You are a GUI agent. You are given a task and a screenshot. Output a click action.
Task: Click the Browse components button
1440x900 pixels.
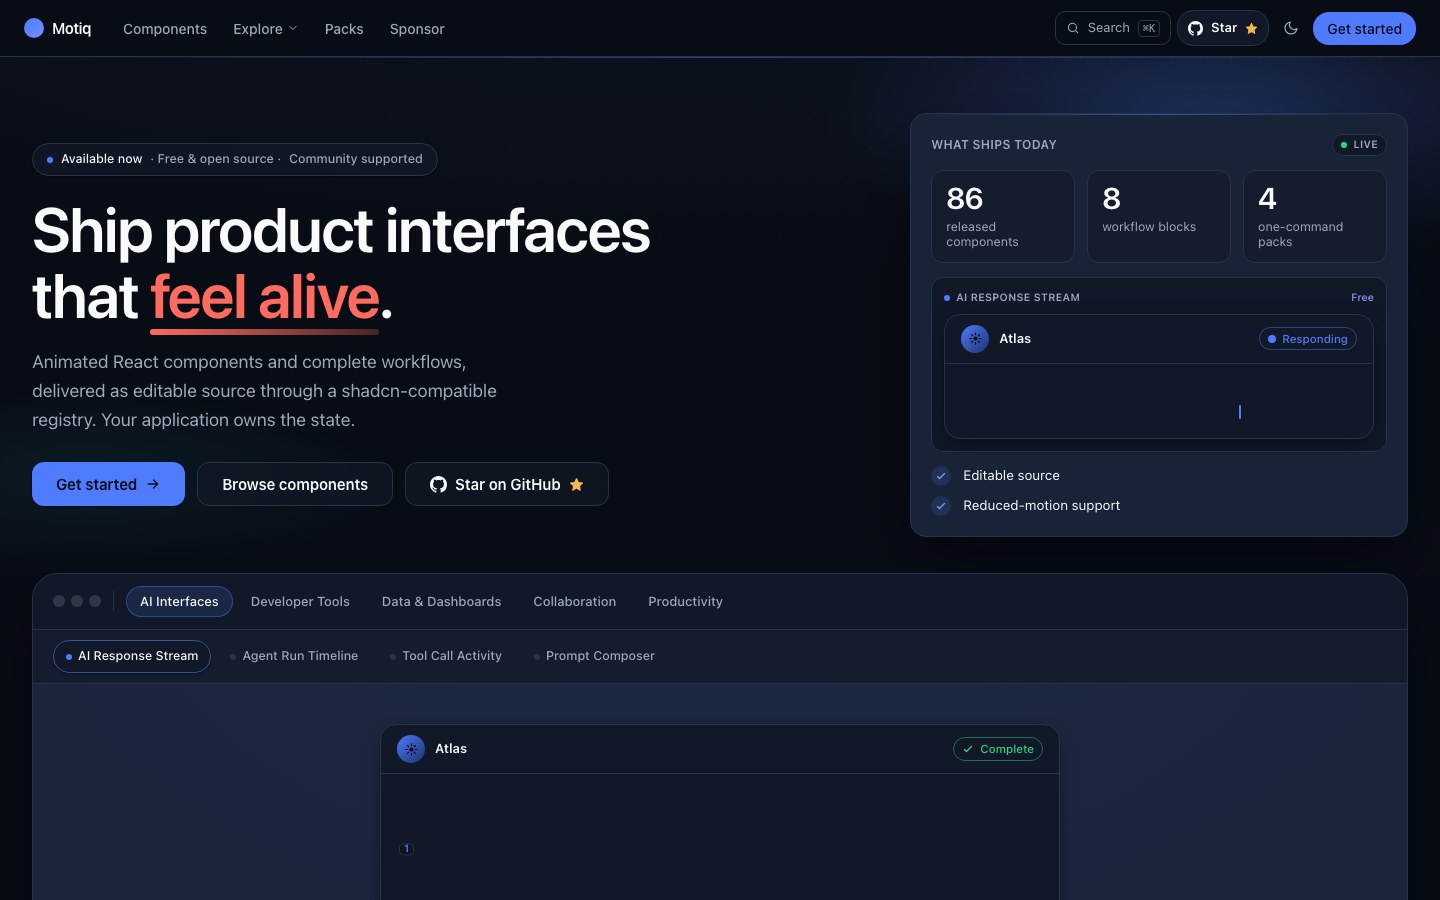pos(295,484)
